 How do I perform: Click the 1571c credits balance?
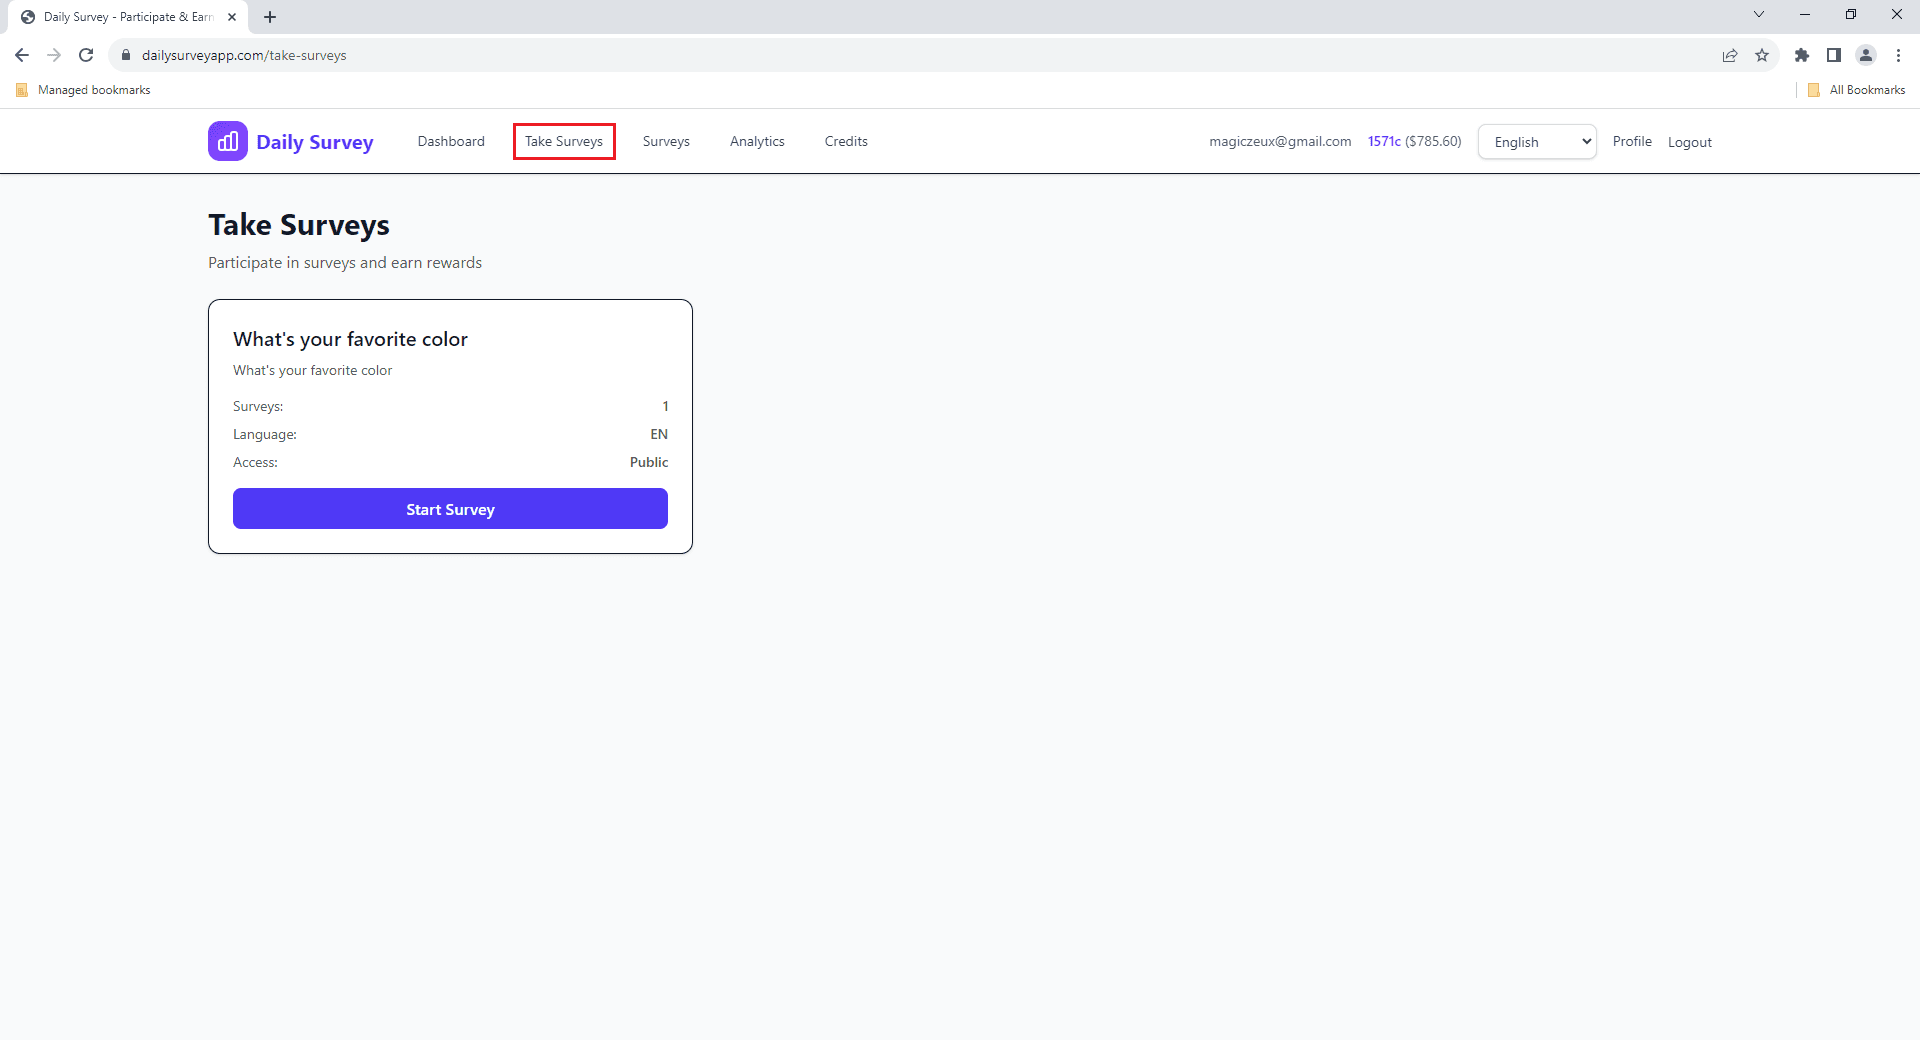tap(1383, 141)
